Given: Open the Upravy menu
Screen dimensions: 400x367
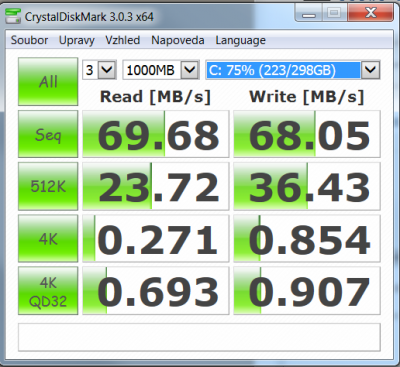Looking at the screenshot, I should 77,40.
